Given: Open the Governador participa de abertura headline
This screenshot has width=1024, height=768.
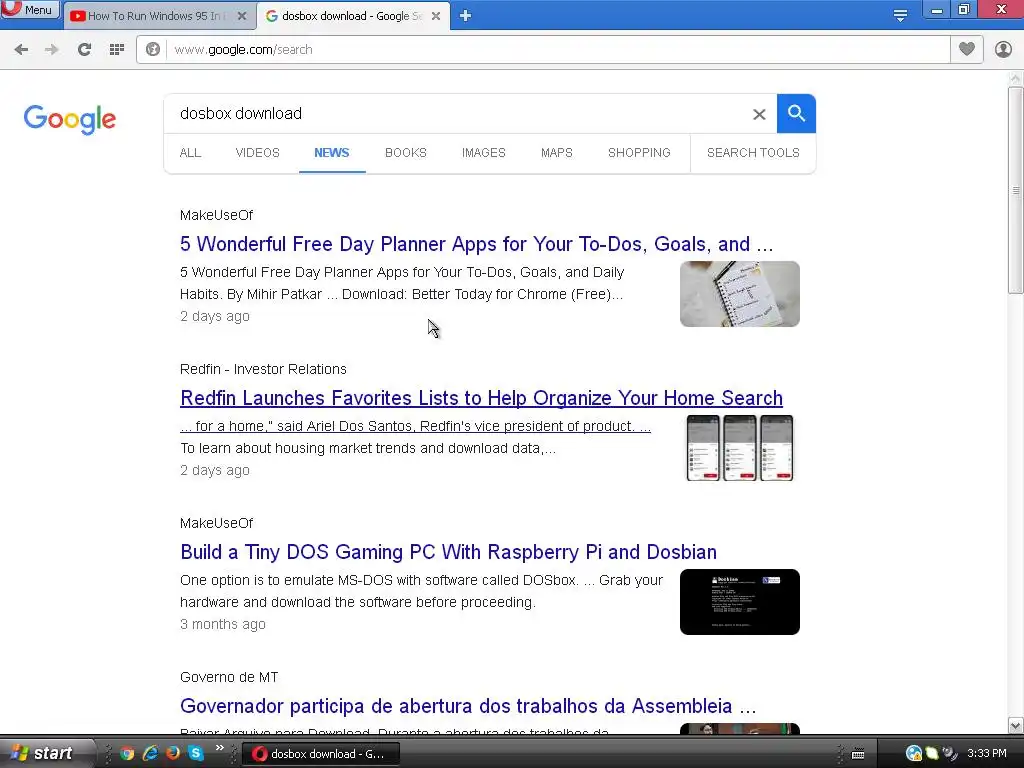Looking at the screenshot, I should 468,706.
